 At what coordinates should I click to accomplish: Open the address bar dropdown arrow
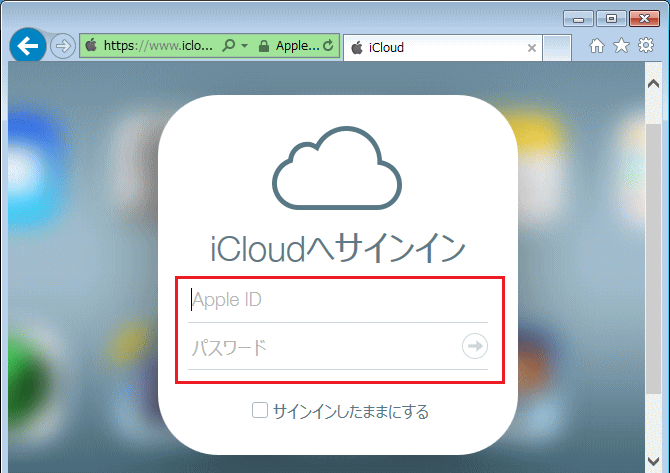[244, 45]
